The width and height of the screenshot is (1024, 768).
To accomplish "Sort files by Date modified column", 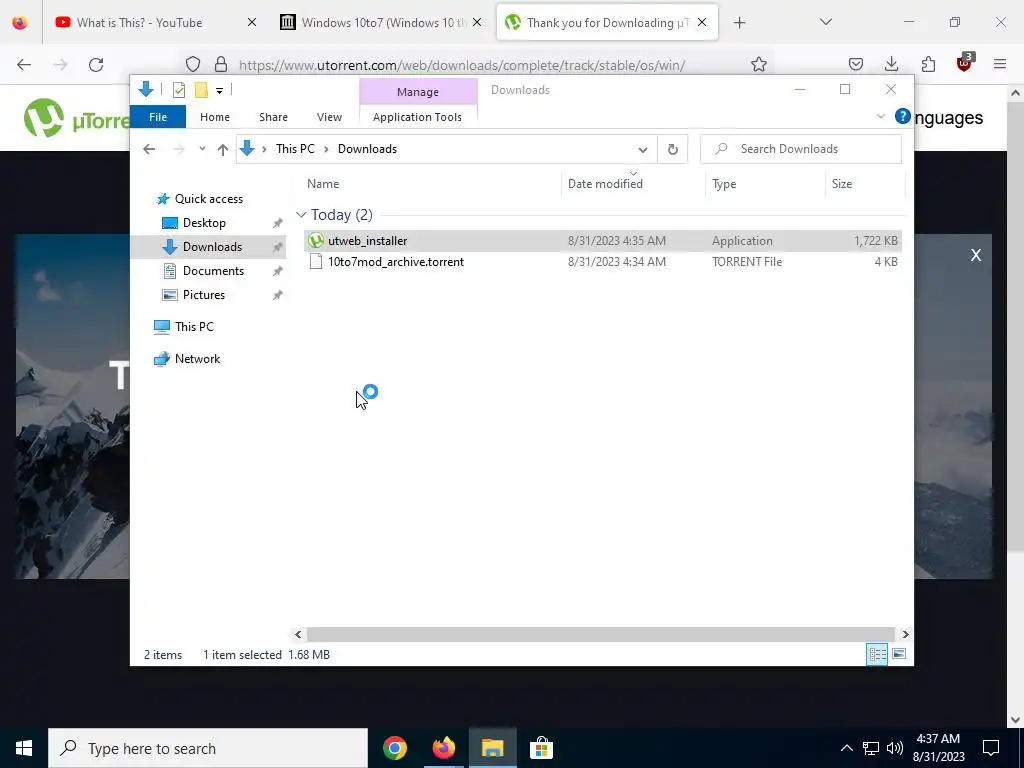I will pyautogui.click(x=605, y=184).
